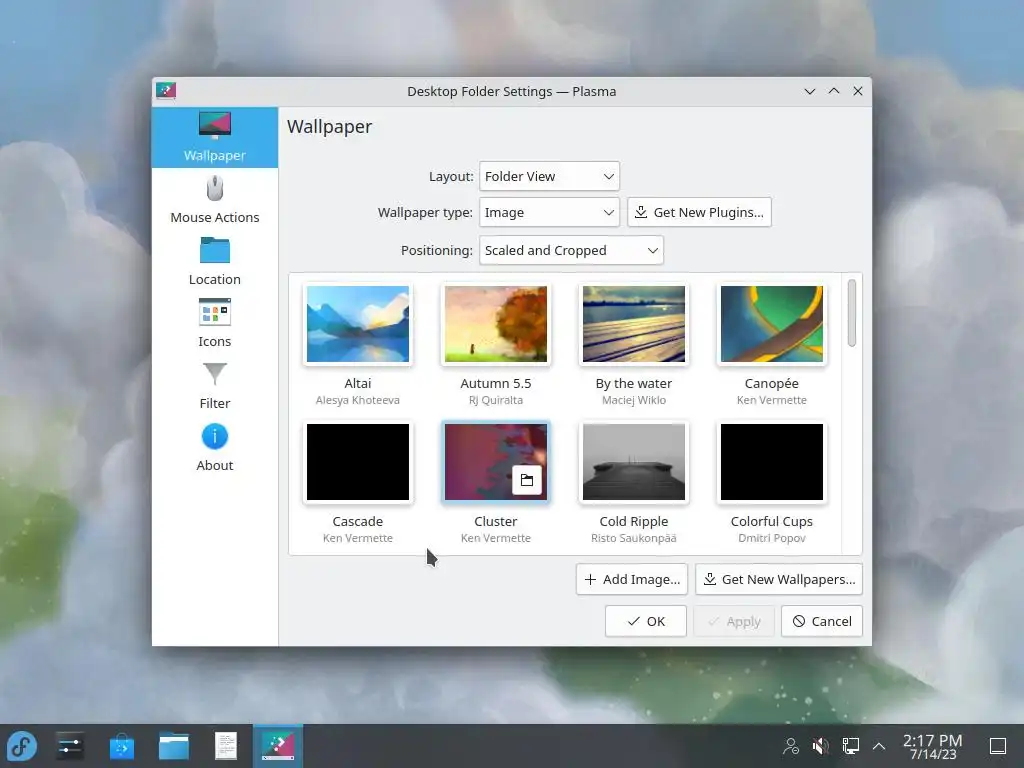Pick the Colorful Cups wallpaper
The image size is (1024, 768).
click(x=771, y=462)
